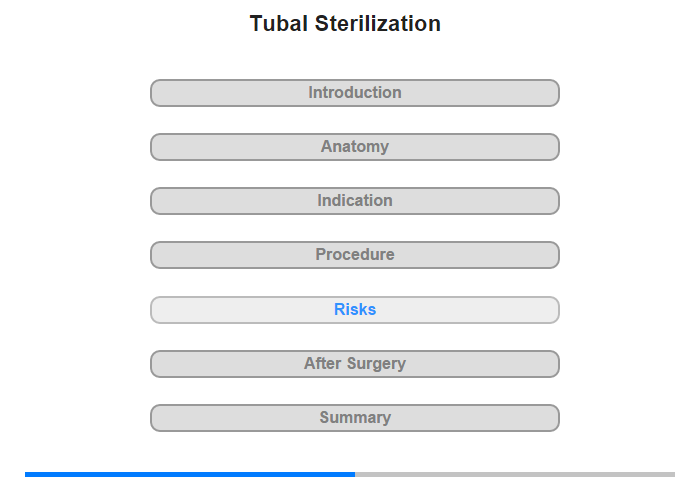
Task: Choose Procedure from the section list
Action: point(355,255)
